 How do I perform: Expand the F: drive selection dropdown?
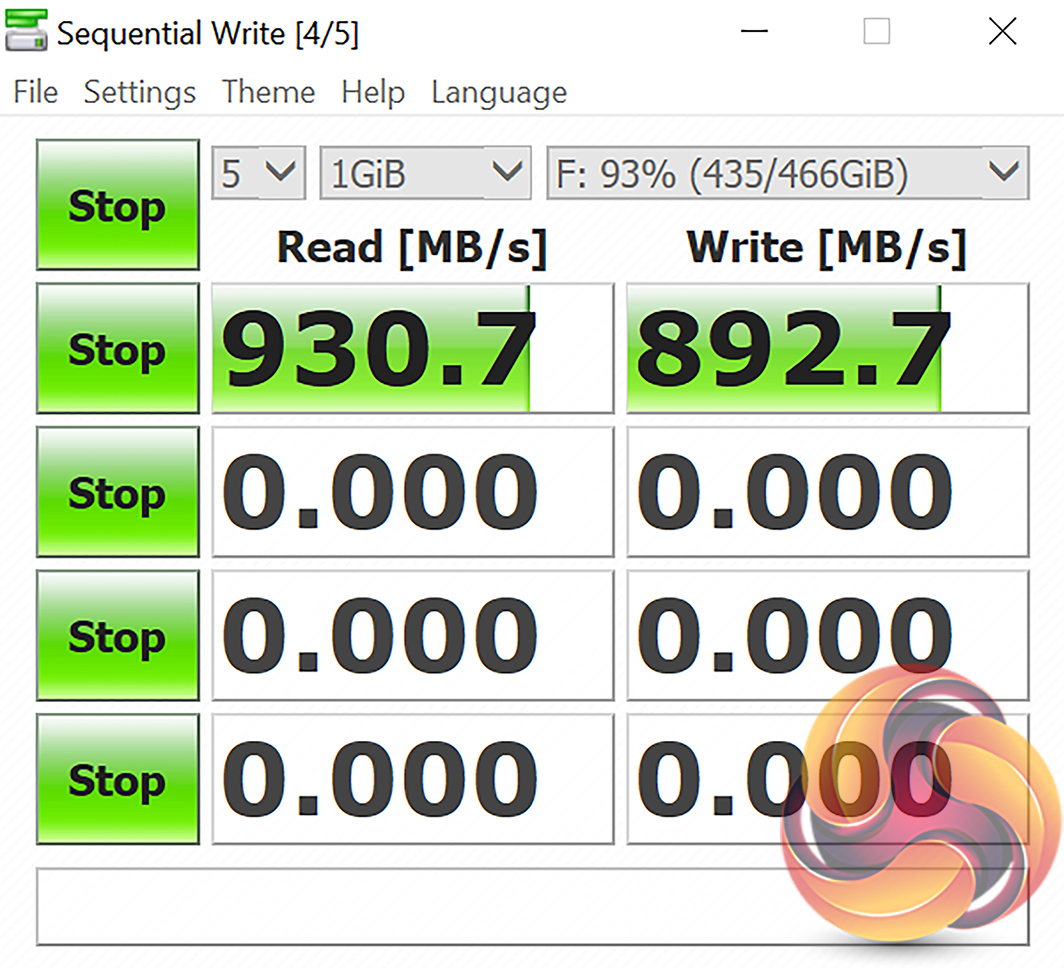coord(787,174)
